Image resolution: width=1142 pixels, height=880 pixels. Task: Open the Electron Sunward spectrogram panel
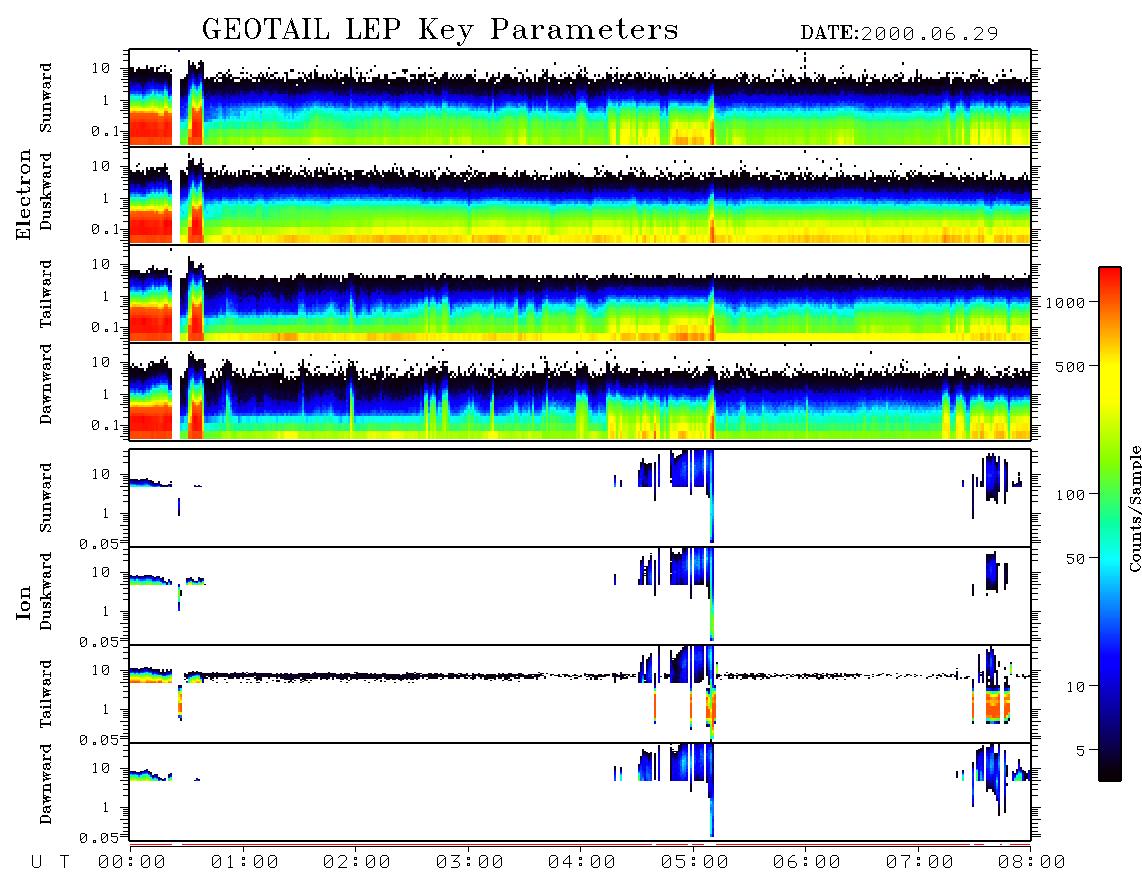580,98
